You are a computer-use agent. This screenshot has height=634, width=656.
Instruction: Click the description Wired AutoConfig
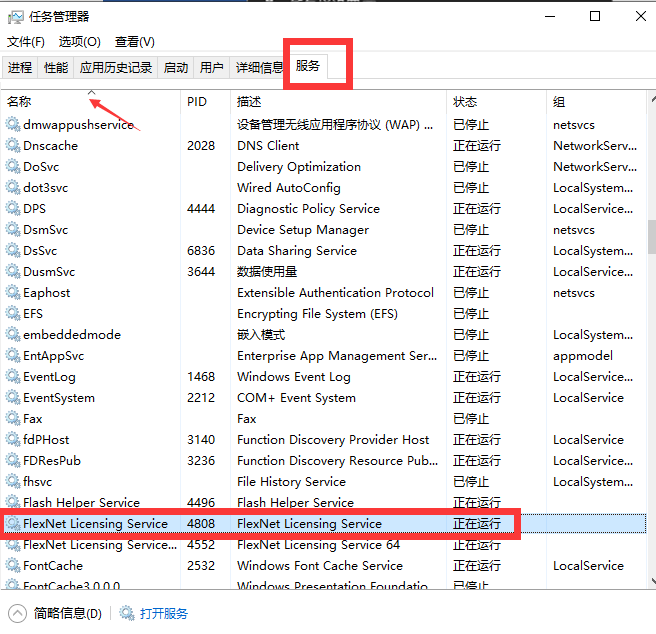[289, 187]
